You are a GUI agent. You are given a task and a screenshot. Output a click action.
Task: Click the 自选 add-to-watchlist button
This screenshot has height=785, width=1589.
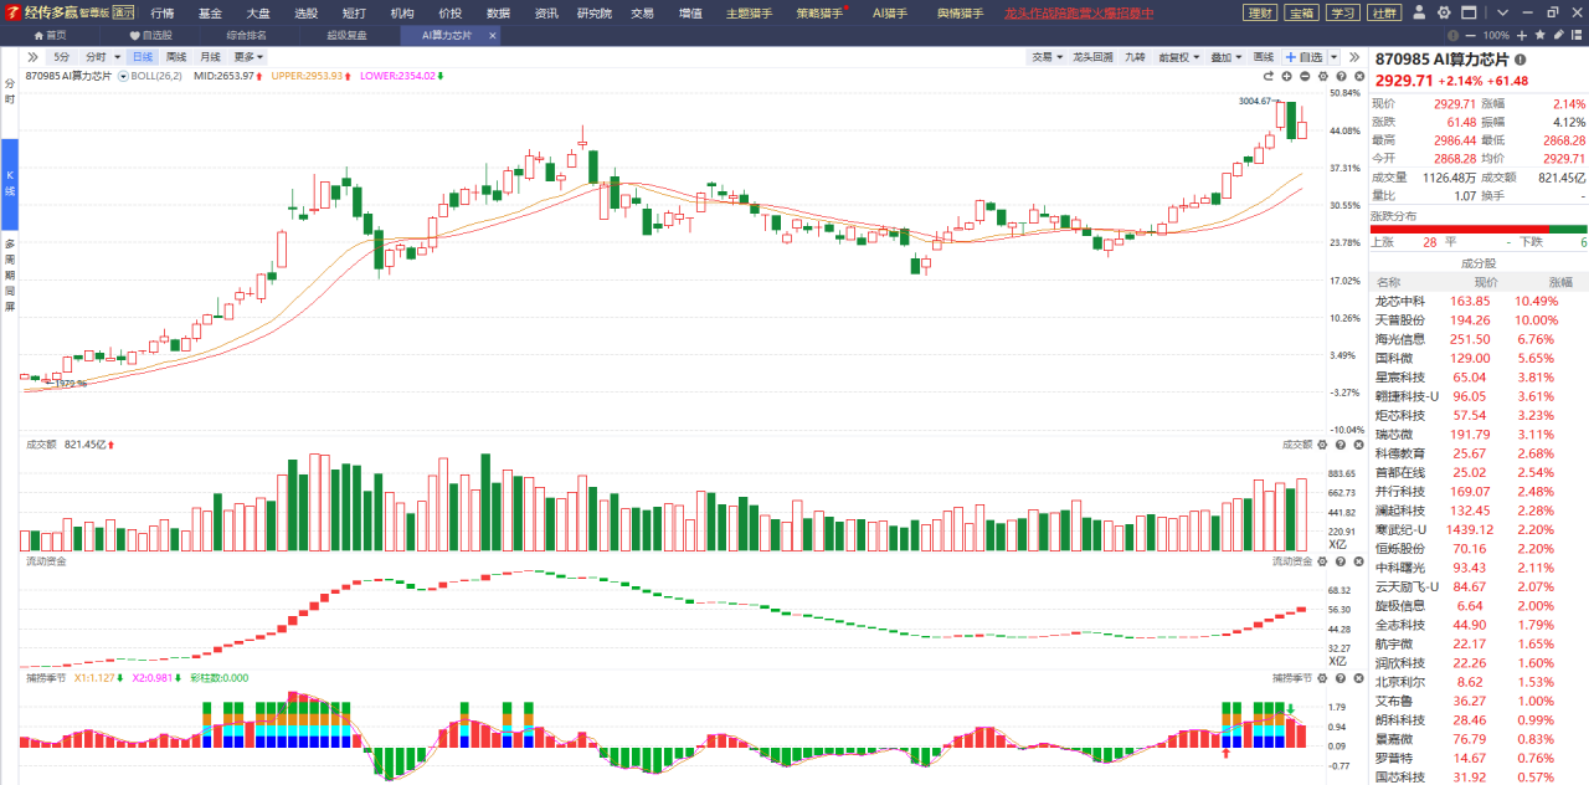pyautogui.click(x=1304, y=57)
